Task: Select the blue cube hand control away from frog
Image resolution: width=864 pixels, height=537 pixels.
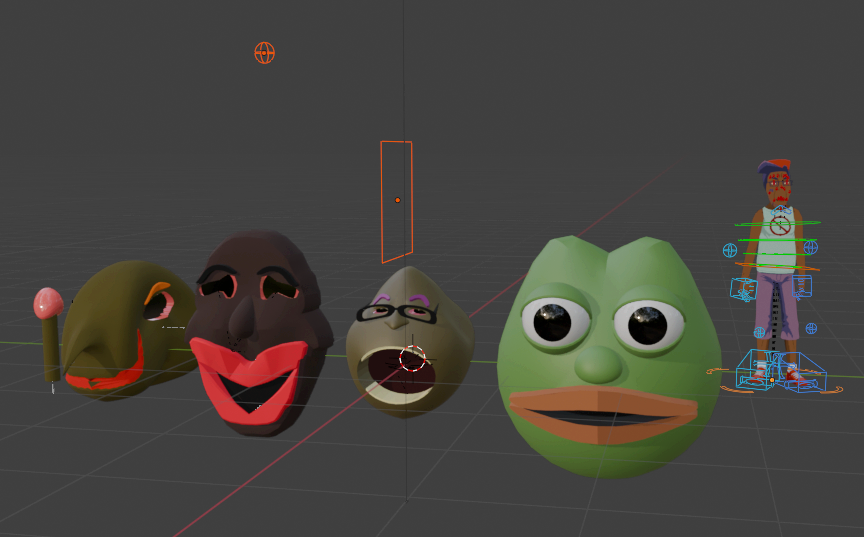Action: (802, 286)
